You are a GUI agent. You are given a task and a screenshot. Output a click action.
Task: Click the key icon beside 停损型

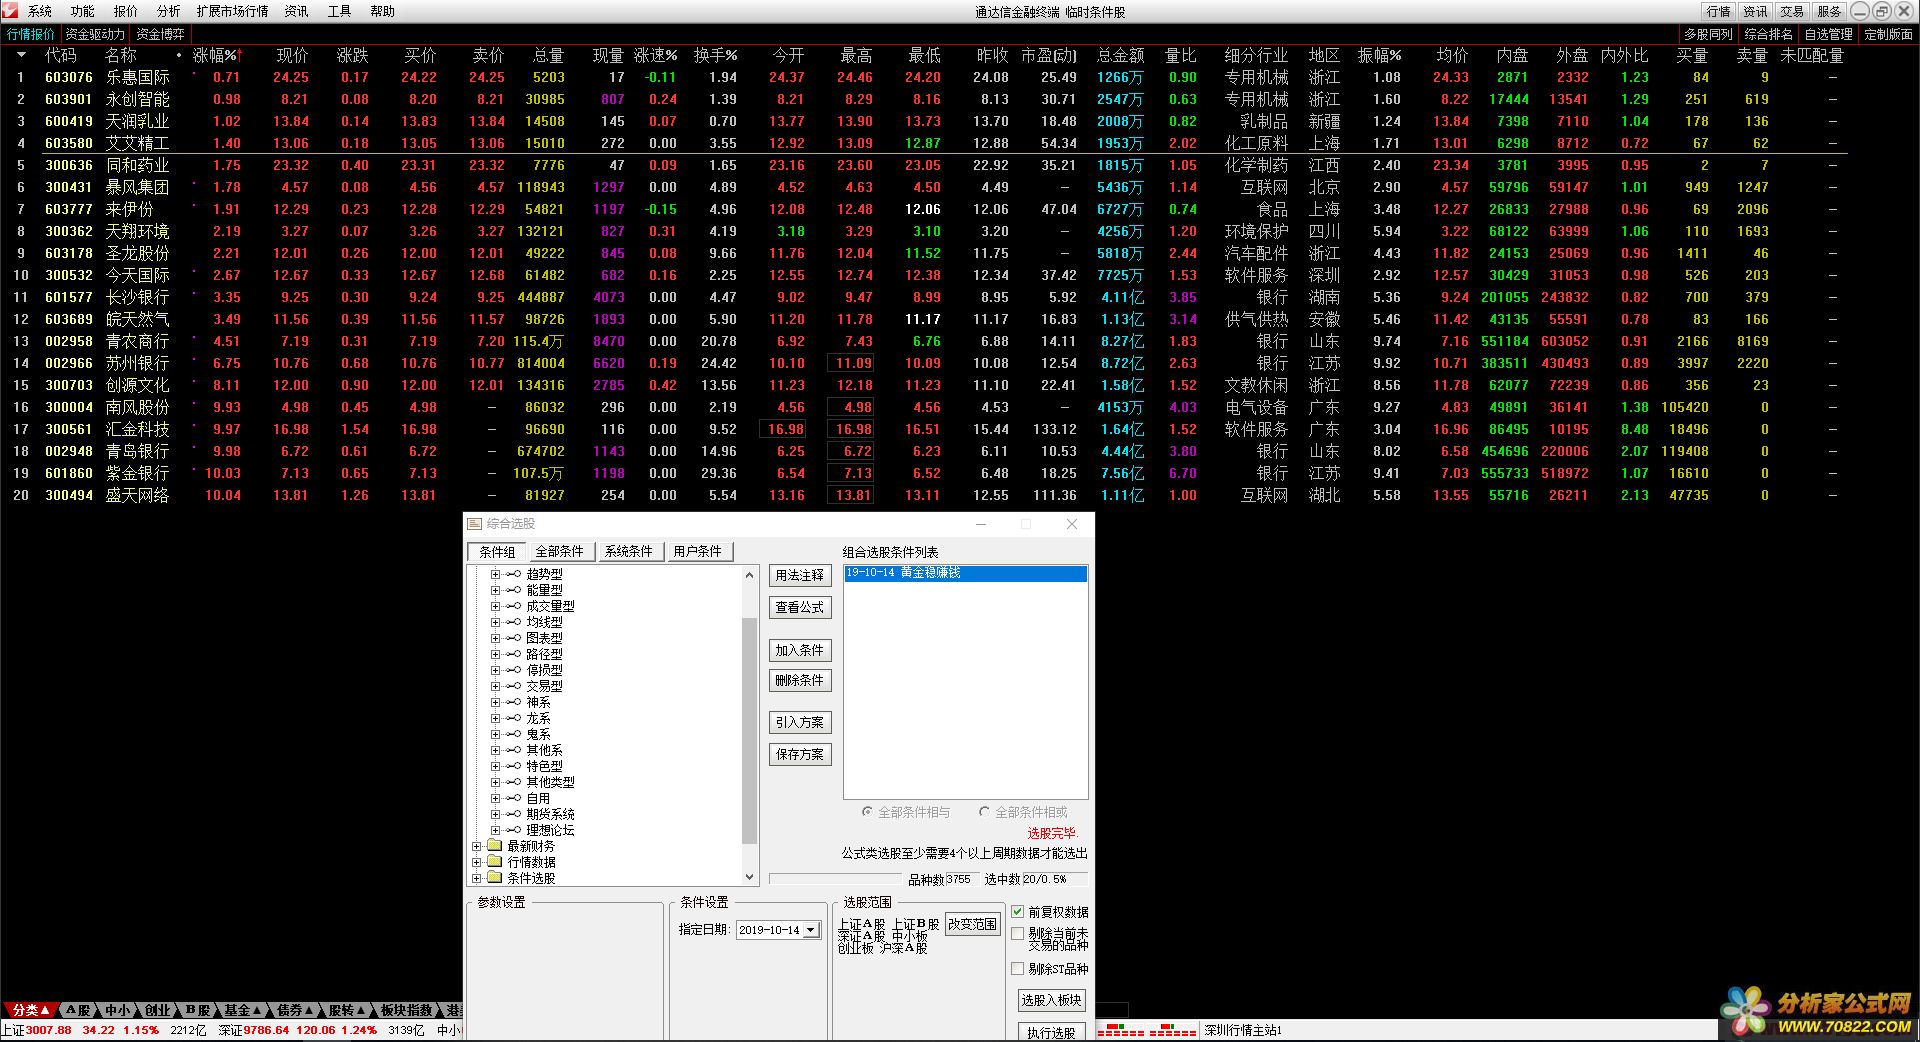pos(513,671)
